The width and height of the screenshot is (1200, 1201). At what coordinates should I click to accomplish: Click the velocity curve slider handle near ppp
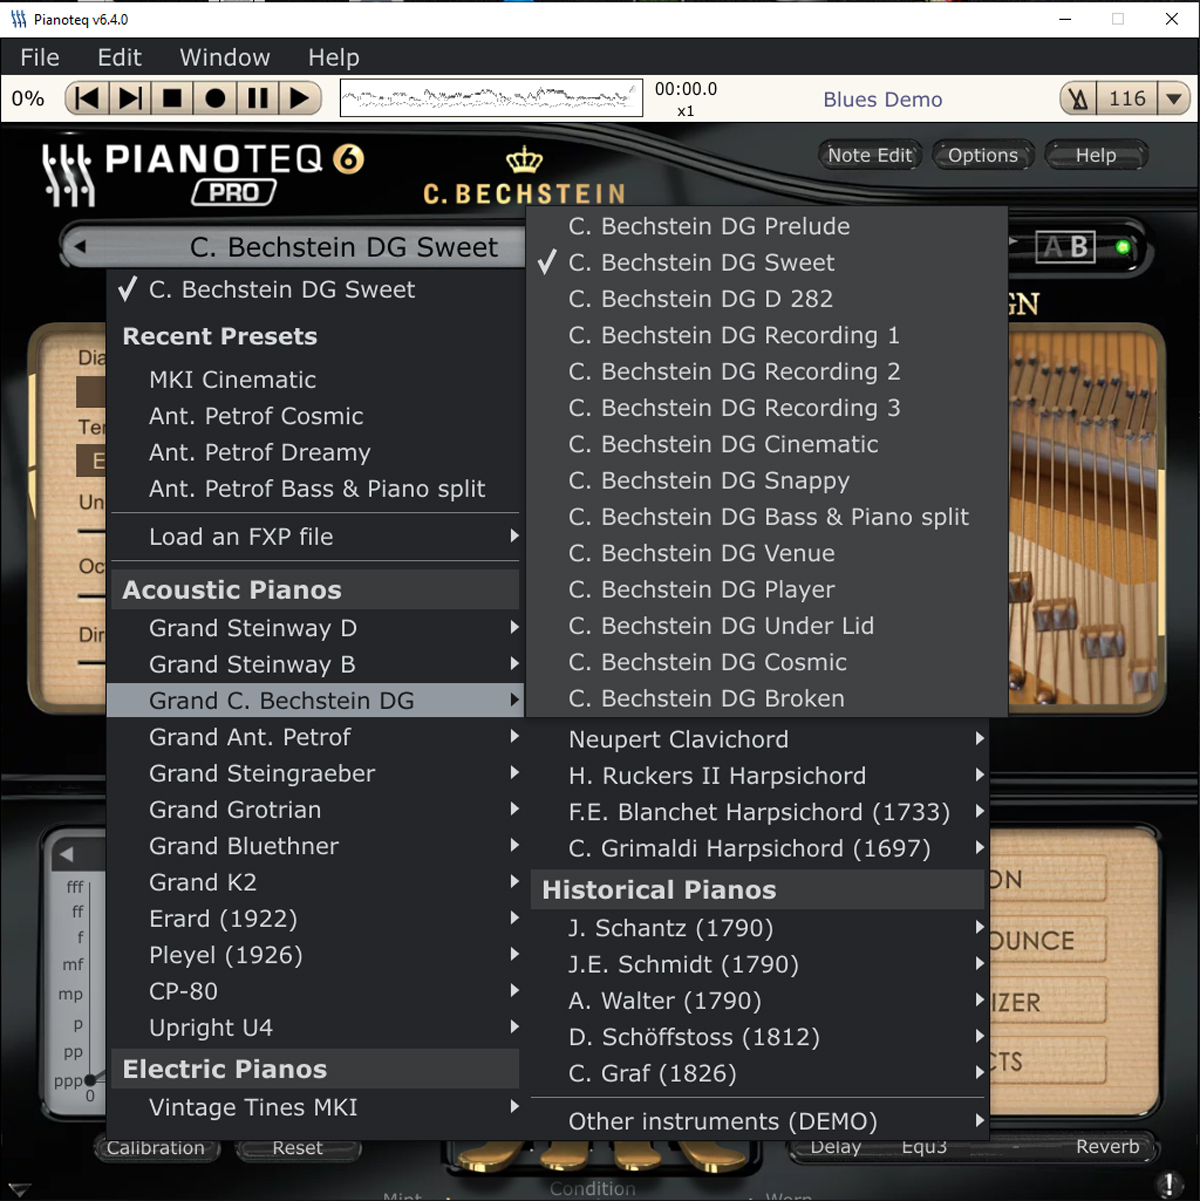(90, 1079)
